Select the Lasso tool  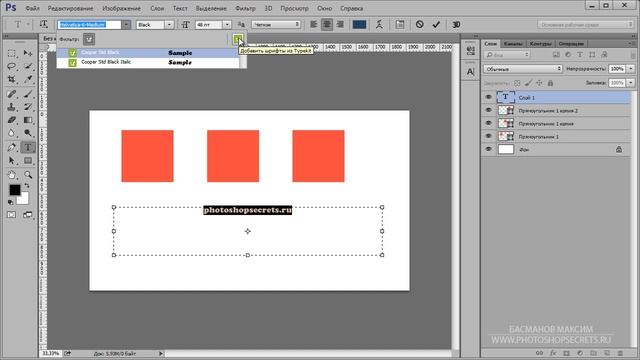click(11, 66)
